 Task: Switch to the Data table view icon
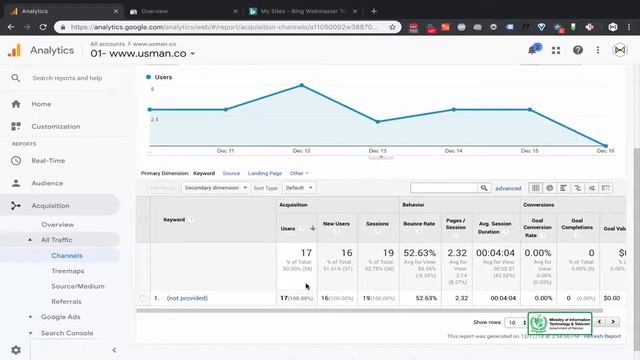[x=536, y=188]
